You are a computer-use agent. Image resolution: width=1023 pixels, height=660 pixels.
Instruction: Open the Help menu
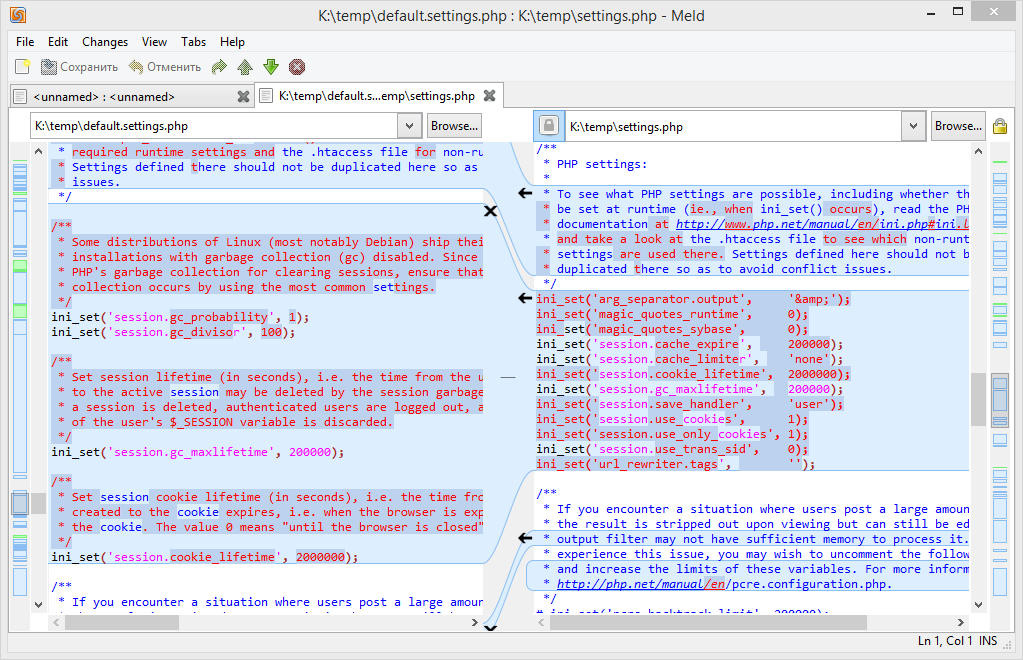coord(232,42)
